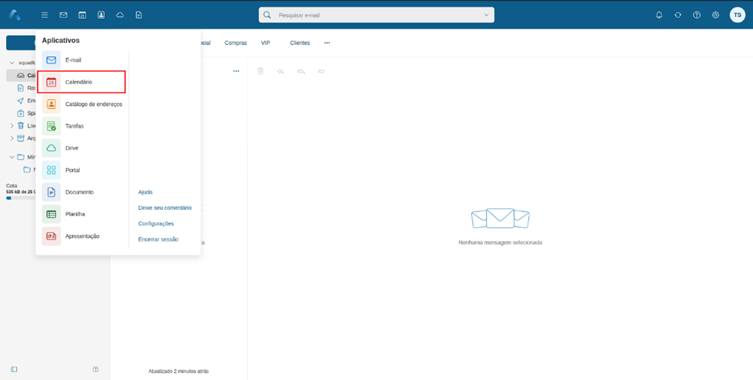Click the cloud Drive icon in the top bar
The width and height of the screenshot is (753, 380).
pyautogui.click(x=120, y=15)
